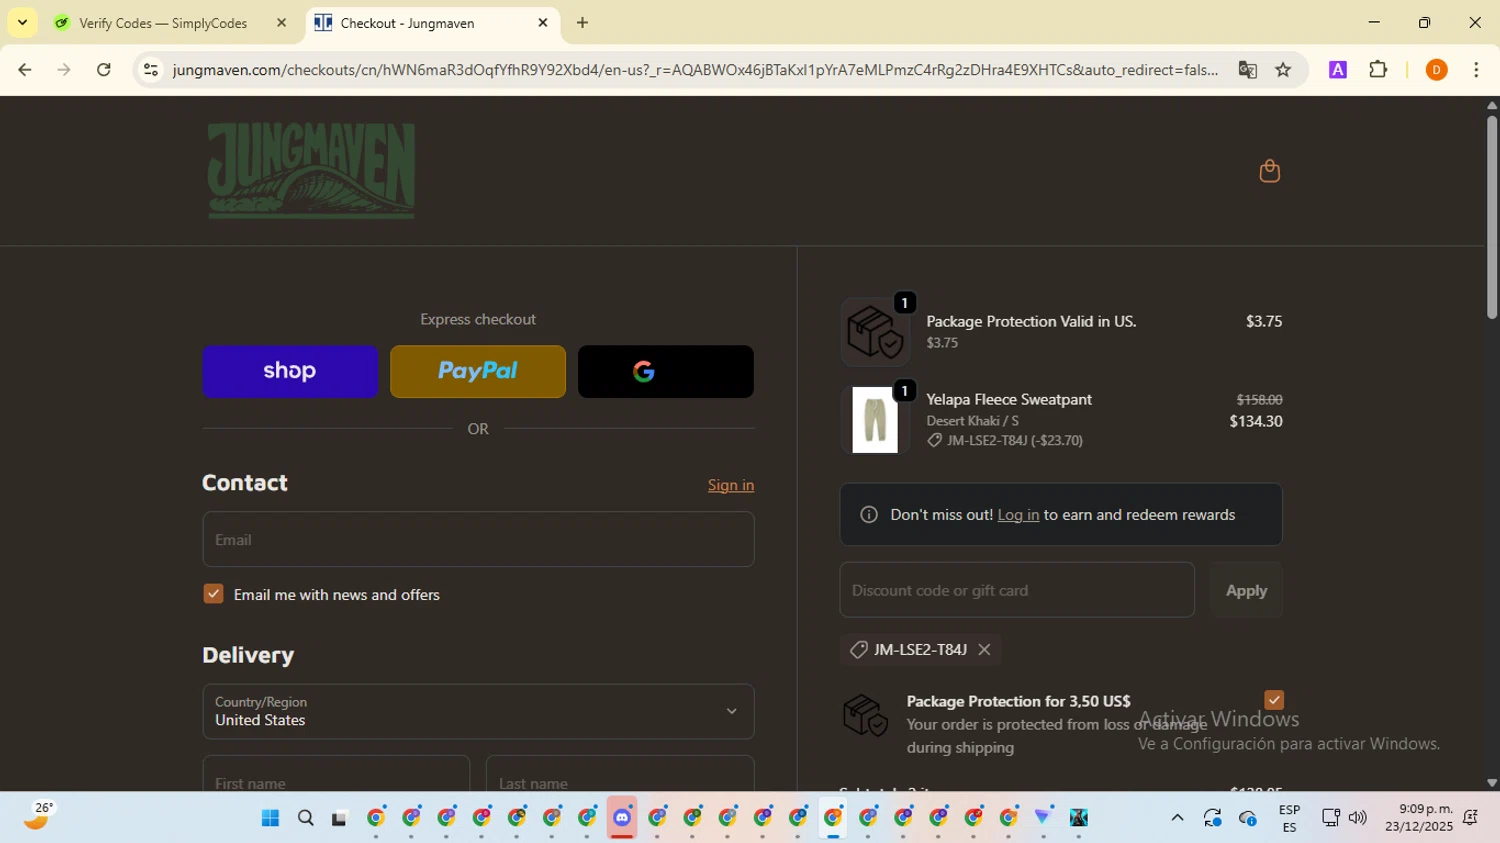Click the rewards info icon

click(x=869, y=515)
